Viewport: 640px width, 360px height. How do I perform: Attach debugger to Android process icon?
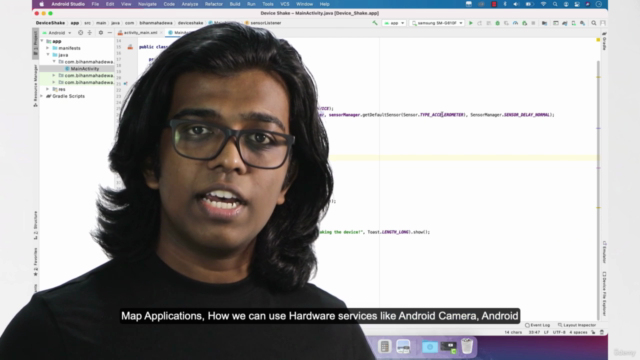coord(524,23)
